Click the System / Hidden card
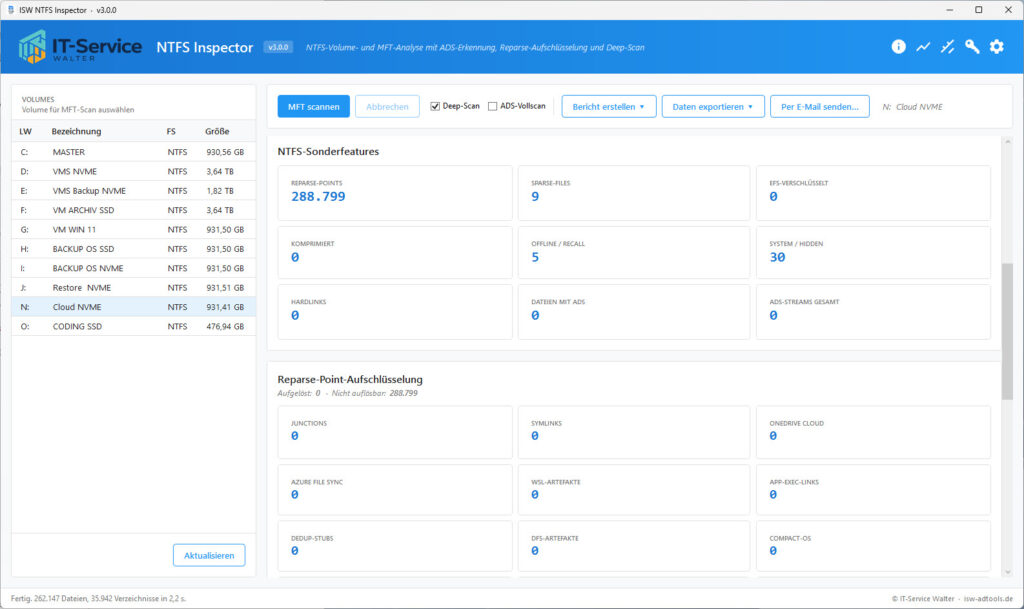The image size is (1024, 609). pyautogui.click(x=873, y=253)
